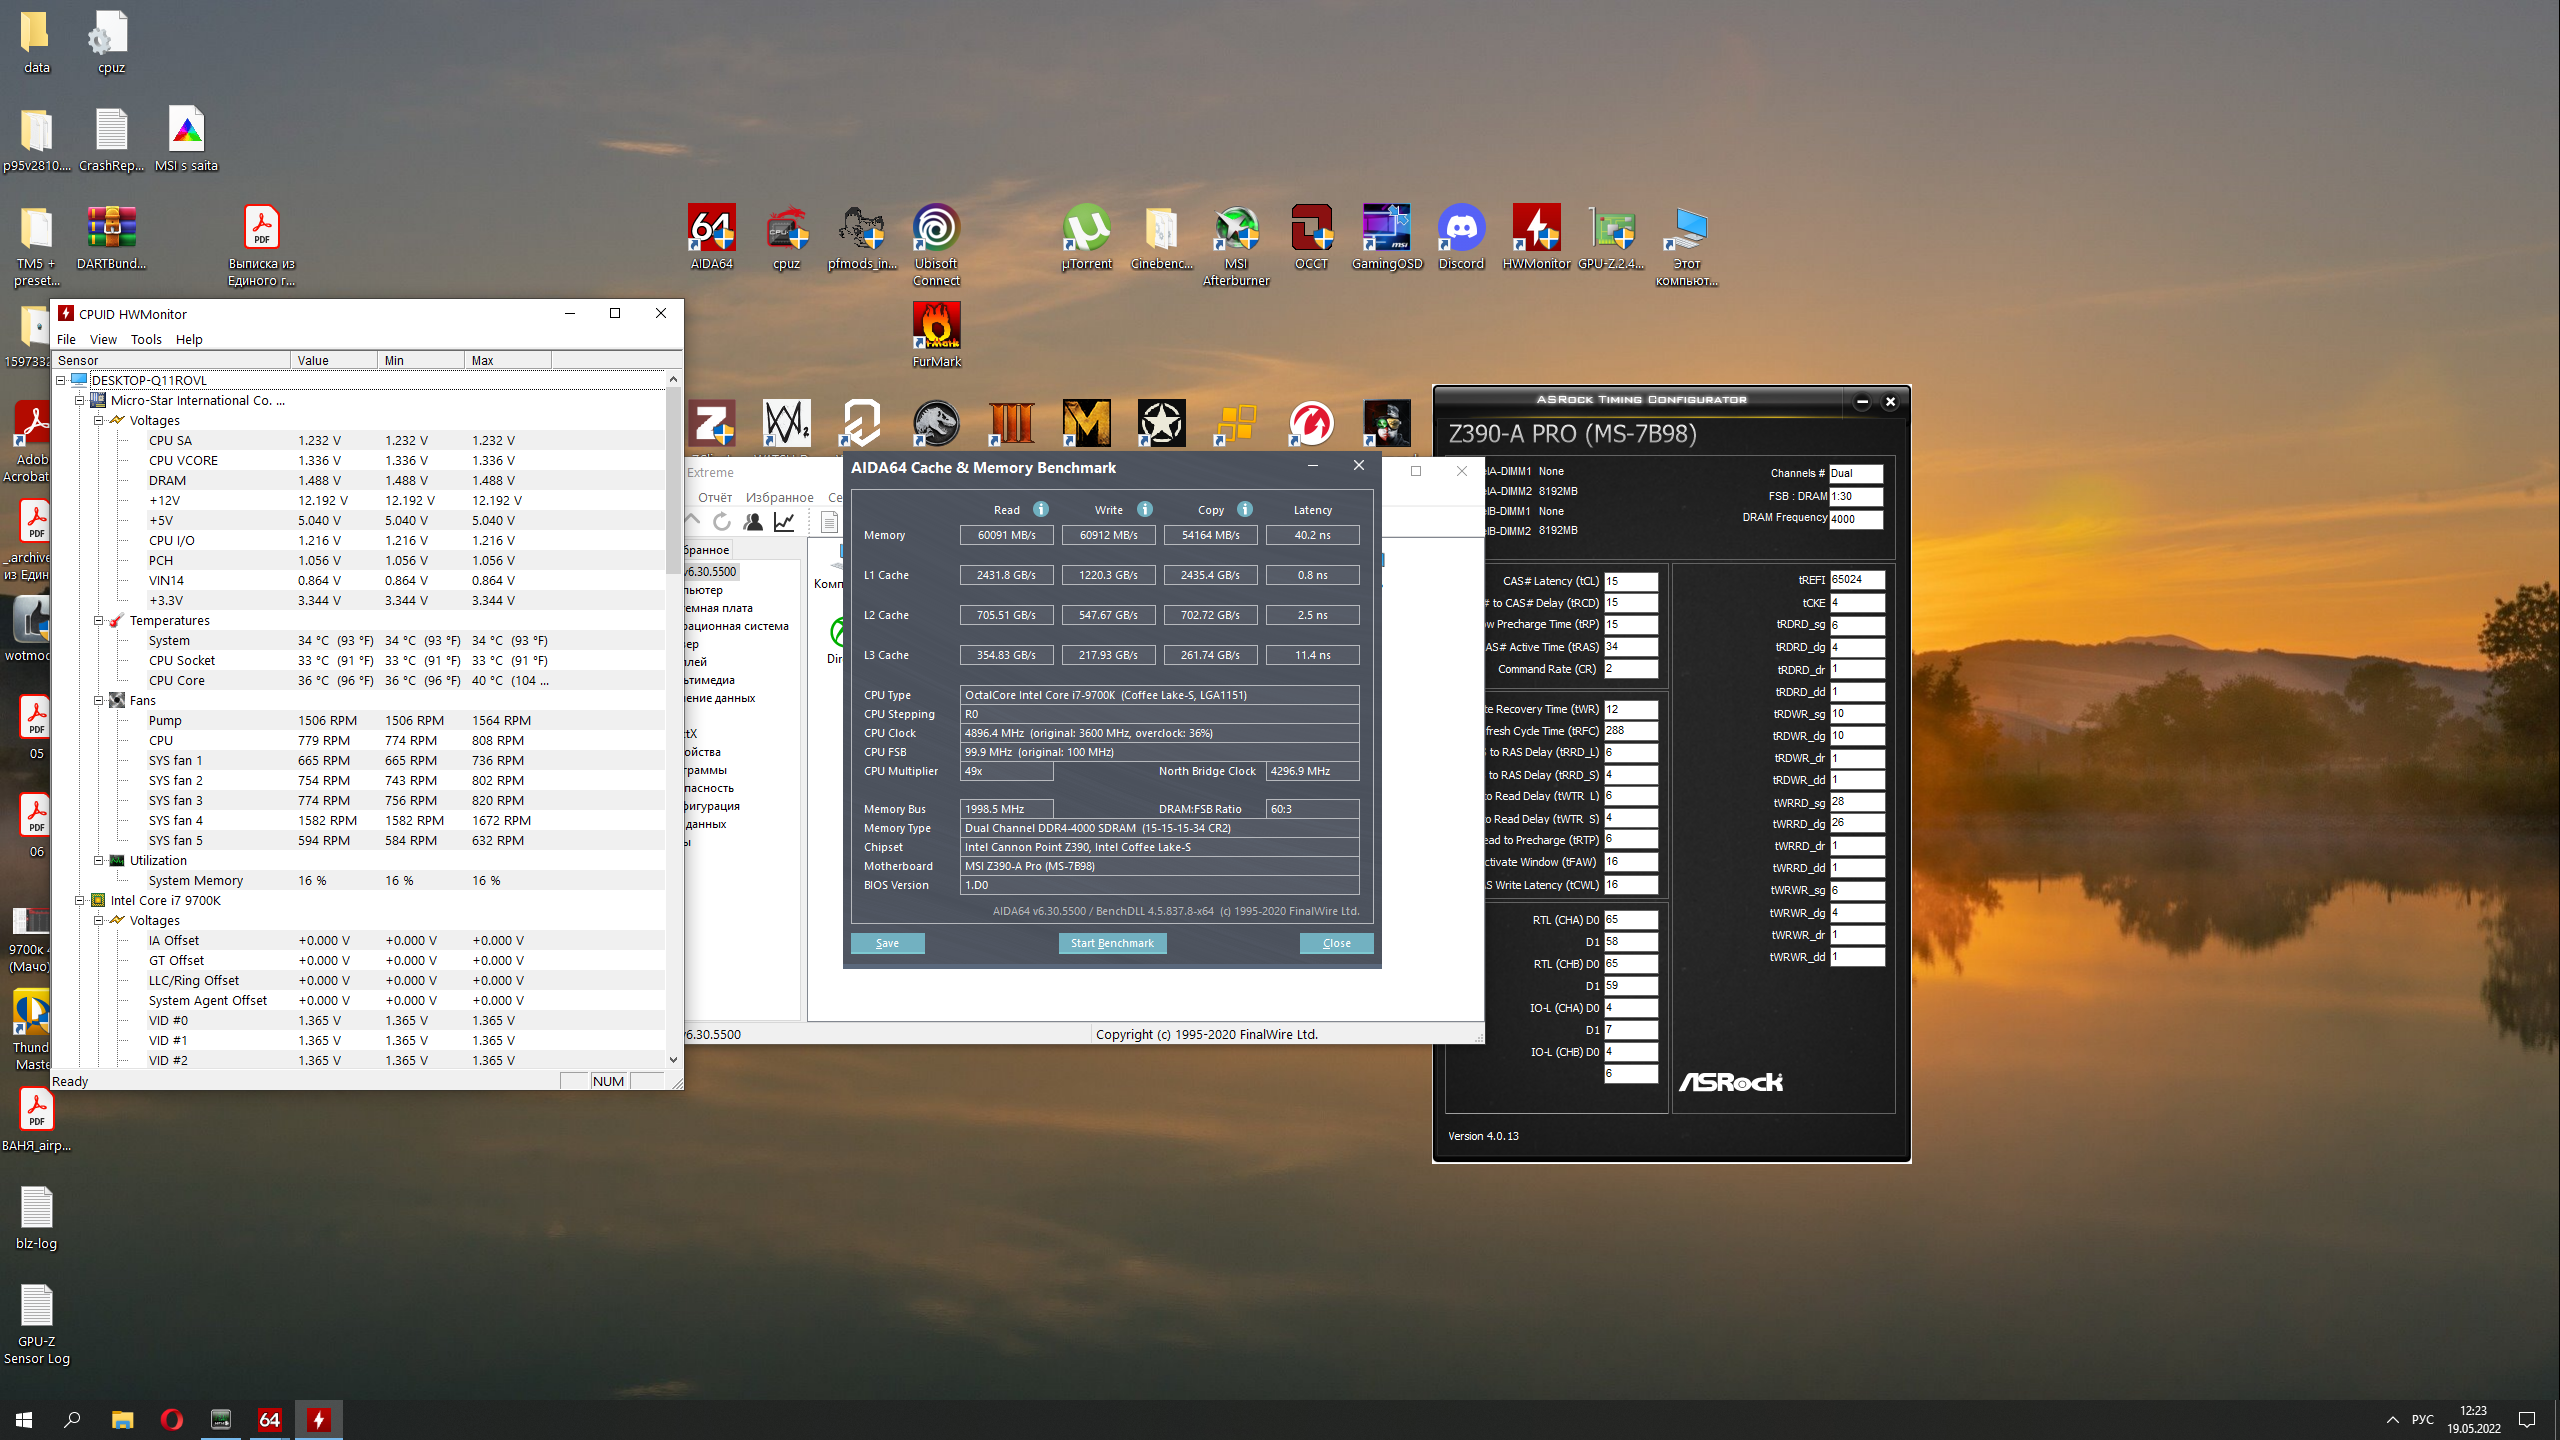The image size is (2560, 1440).
Task: Click the Copy column info icon
Action: coord(1245,509)
